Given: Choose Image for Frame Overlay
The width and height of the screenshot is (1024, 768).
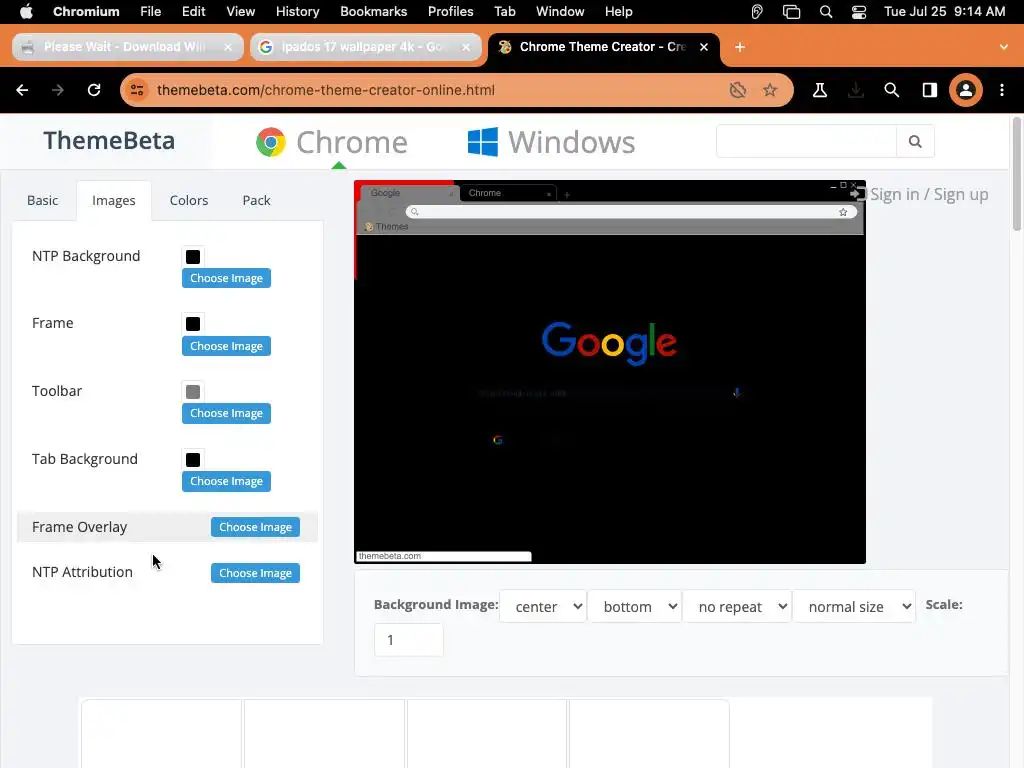Looking at the screenshot, I should [255, 527].
